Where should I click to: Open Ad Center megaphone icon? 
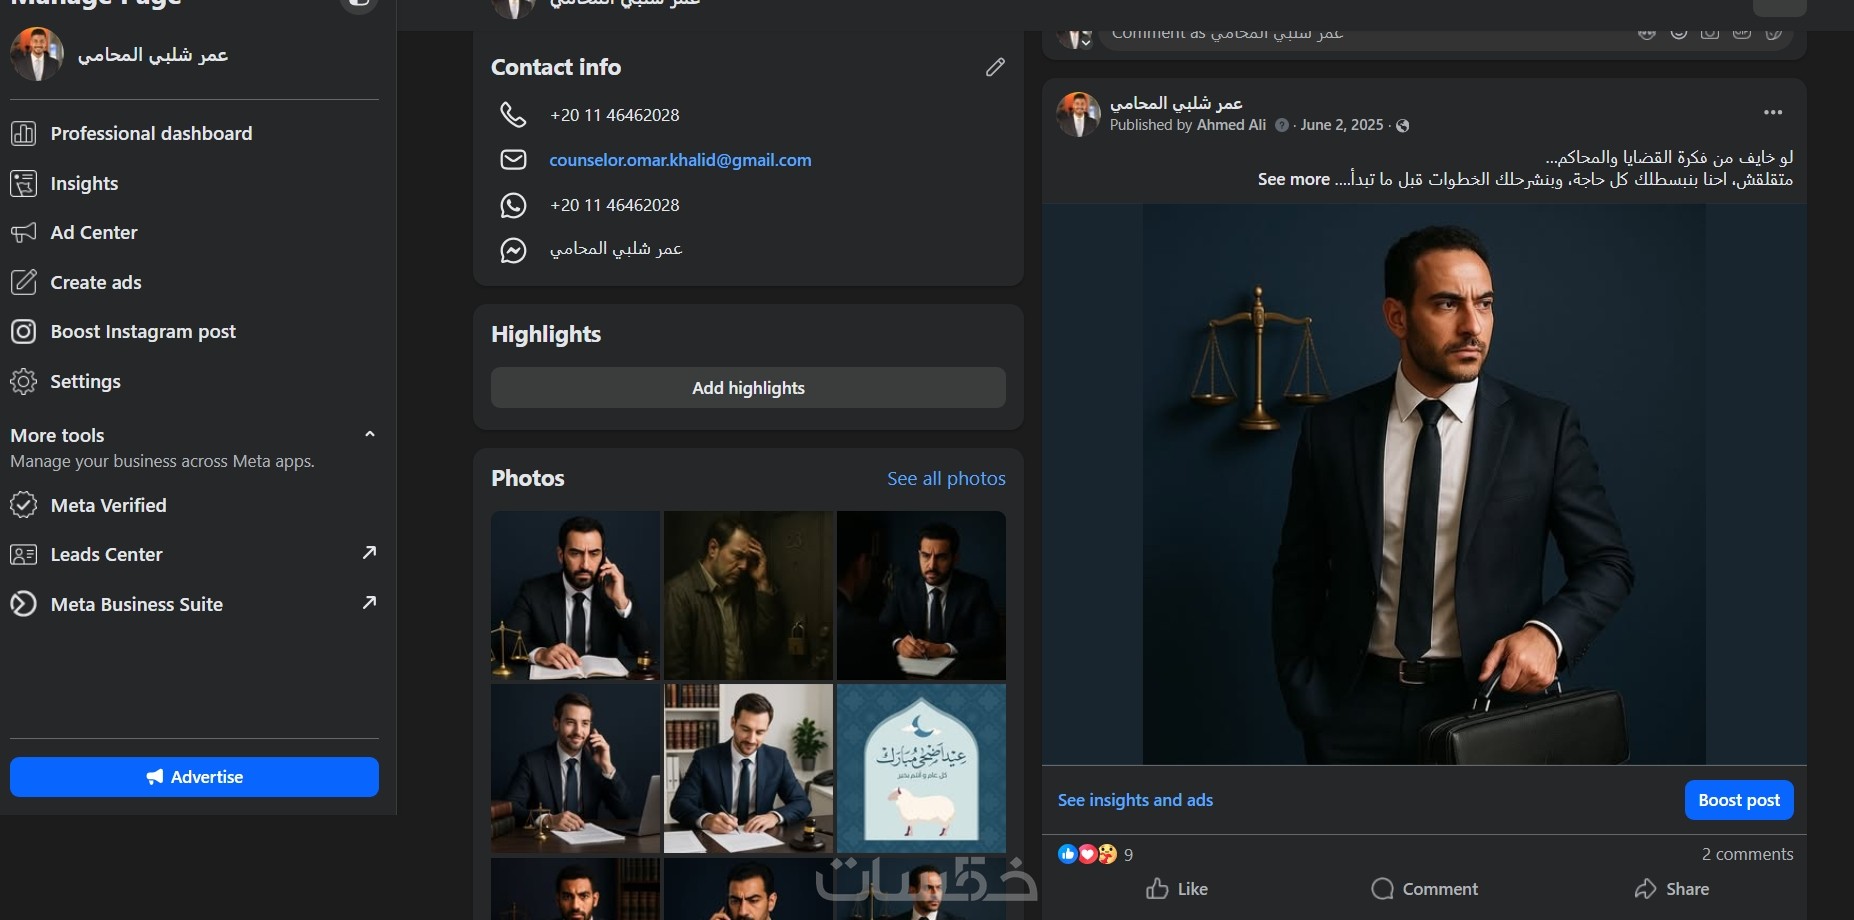tap(24, 233)
